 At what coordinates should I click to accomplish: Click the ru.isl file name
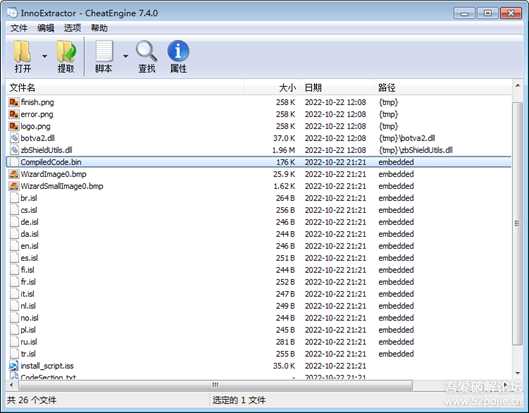[x=29, y=342]
